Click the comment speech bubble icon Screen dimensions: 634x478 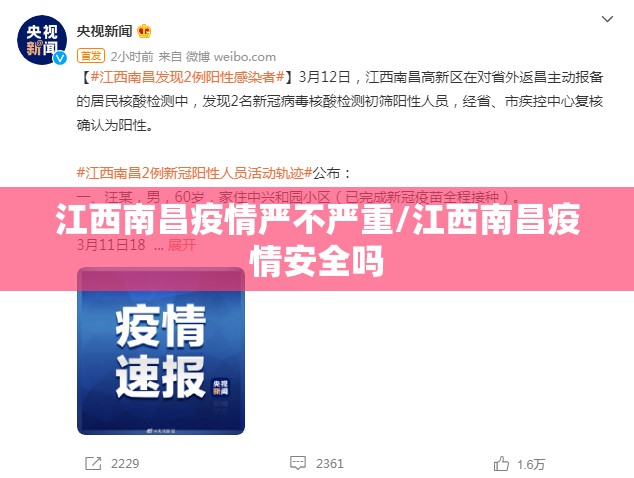point(298,463)
